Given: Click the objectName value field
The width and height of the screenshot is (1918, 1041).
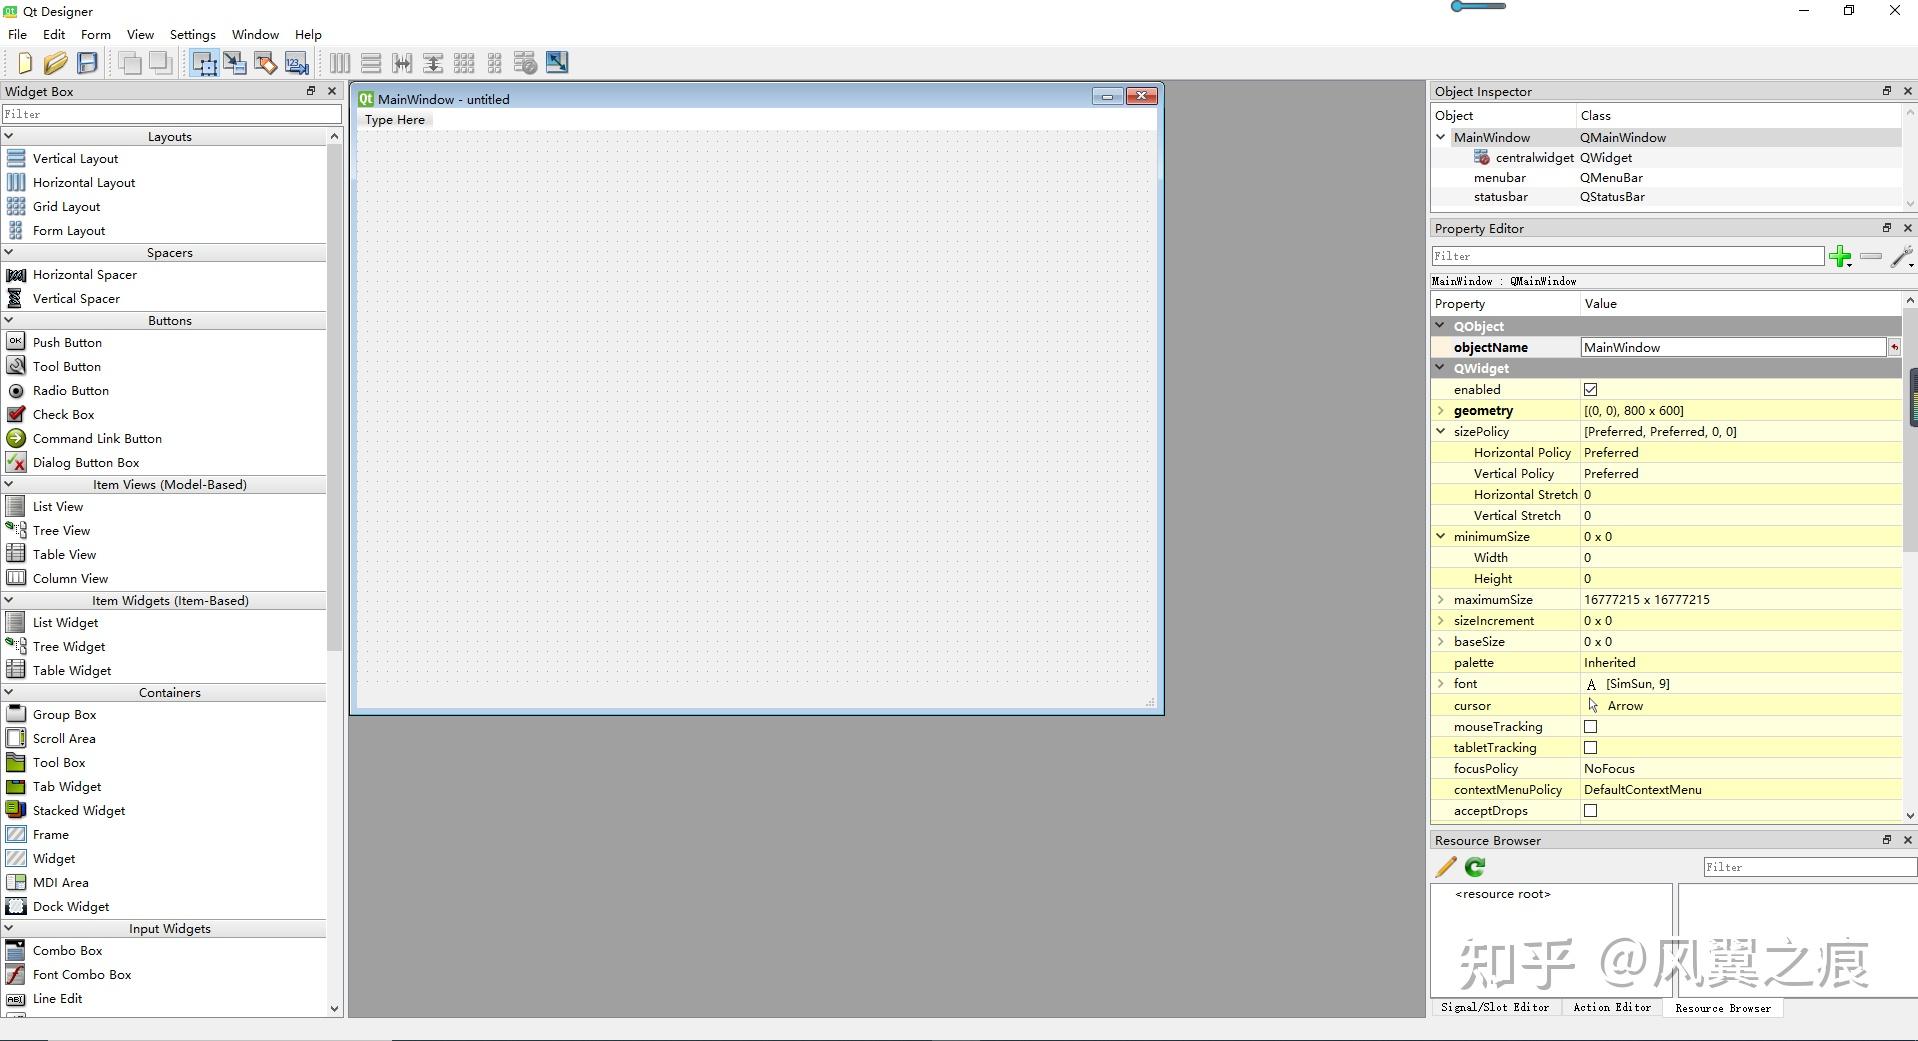Looking at the screenshot, I should point(1734,347).
